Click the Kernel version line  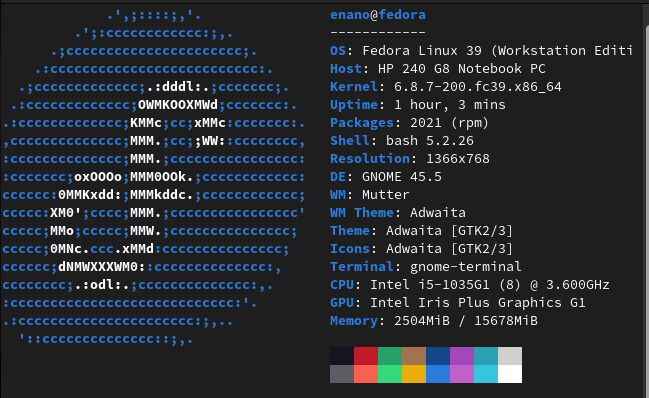click(446, 87)
